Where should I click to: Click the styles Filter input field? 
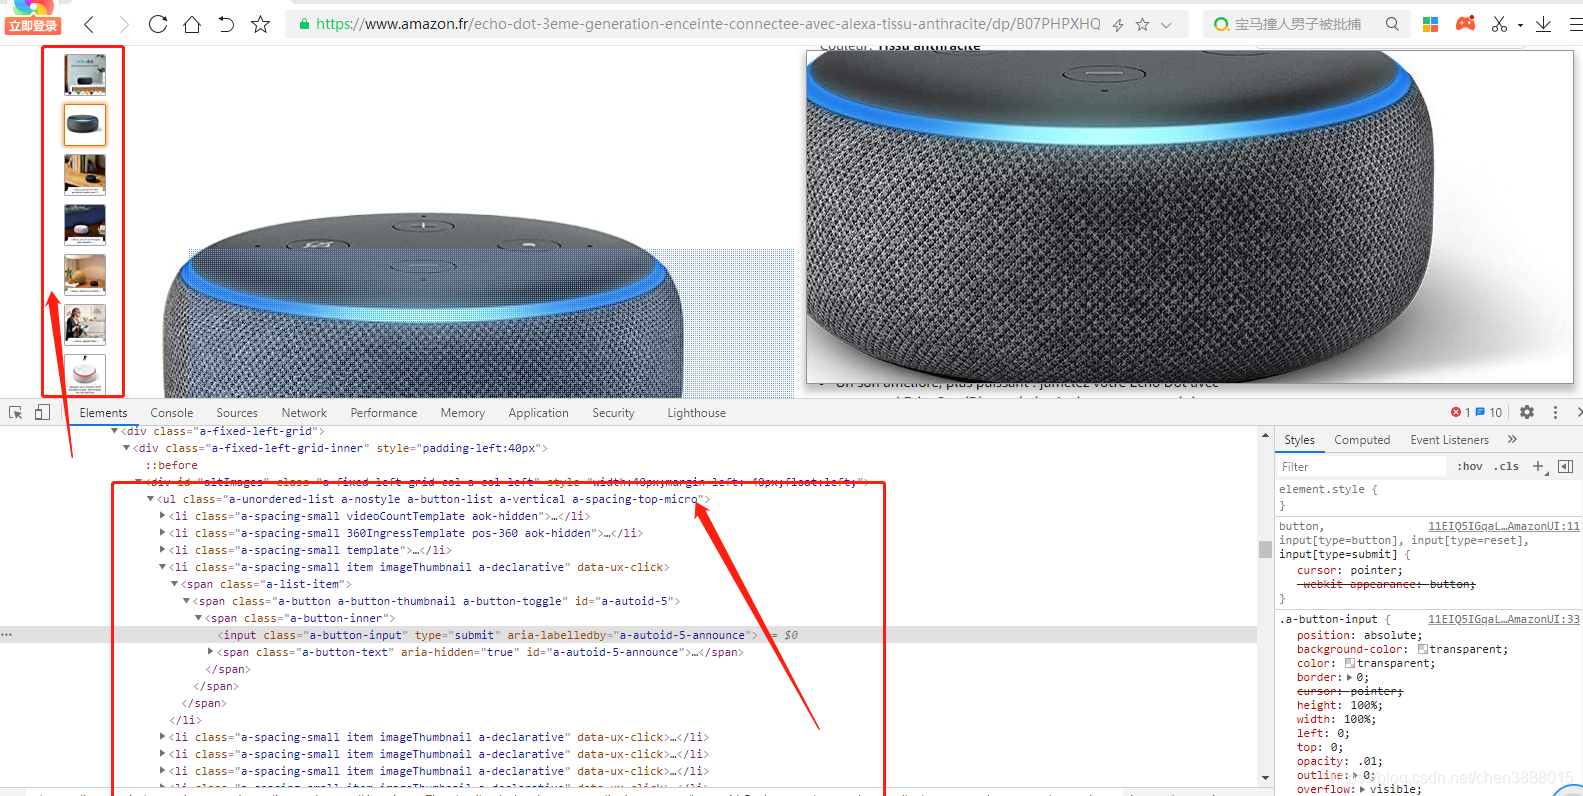click(1360, 467)
